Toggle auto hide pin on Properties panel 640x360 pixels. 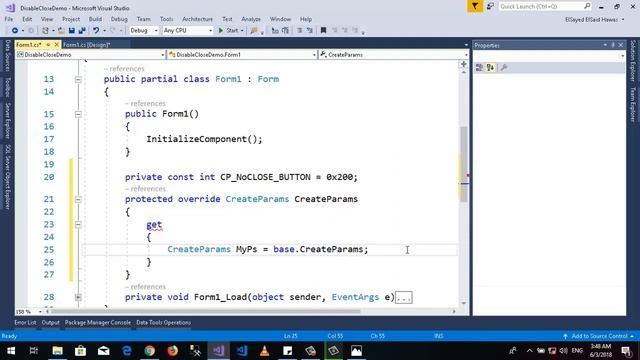[x=613, y=45]
